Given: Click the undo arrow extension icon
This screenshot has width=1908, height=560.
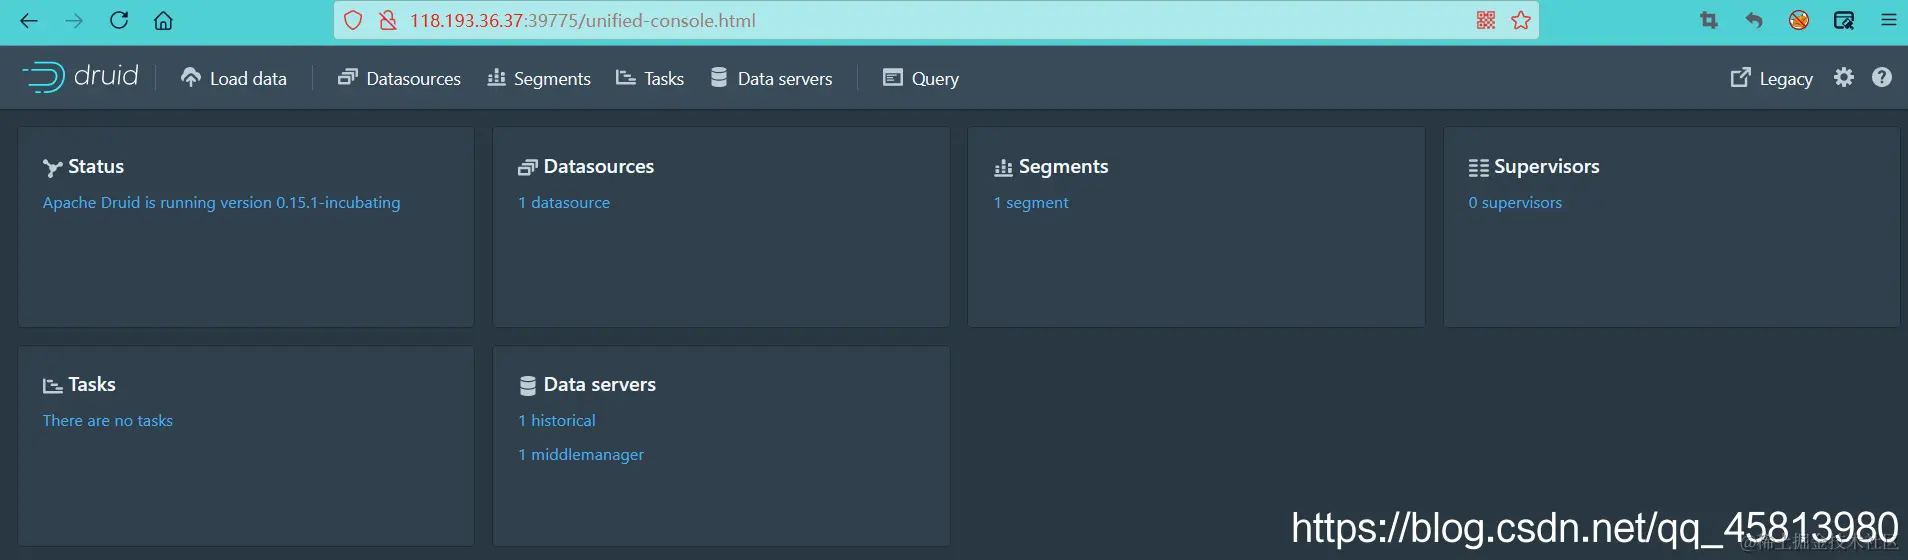Looking at the screenshot, I should point(1754,20).
